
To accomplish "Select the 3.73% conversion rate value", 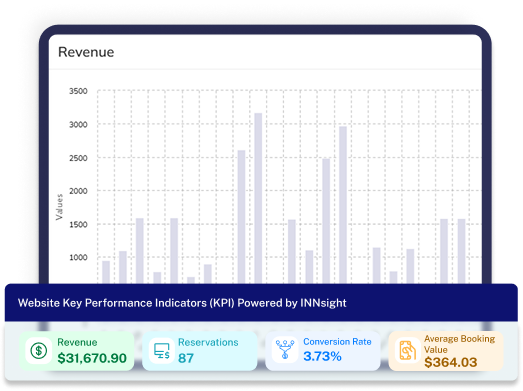I will [322, 356].
